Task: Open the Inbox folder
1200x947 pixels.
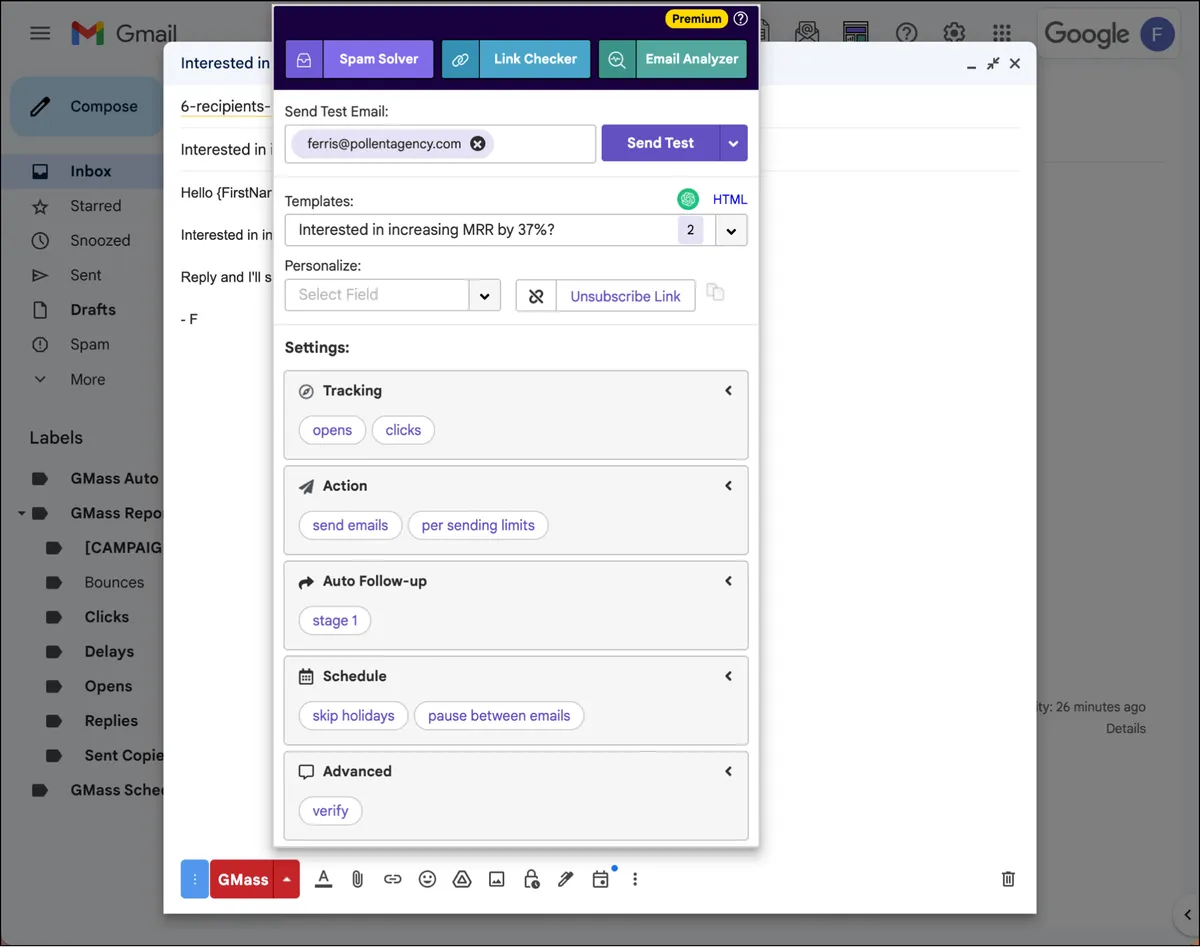Action: tap(90, 171)
